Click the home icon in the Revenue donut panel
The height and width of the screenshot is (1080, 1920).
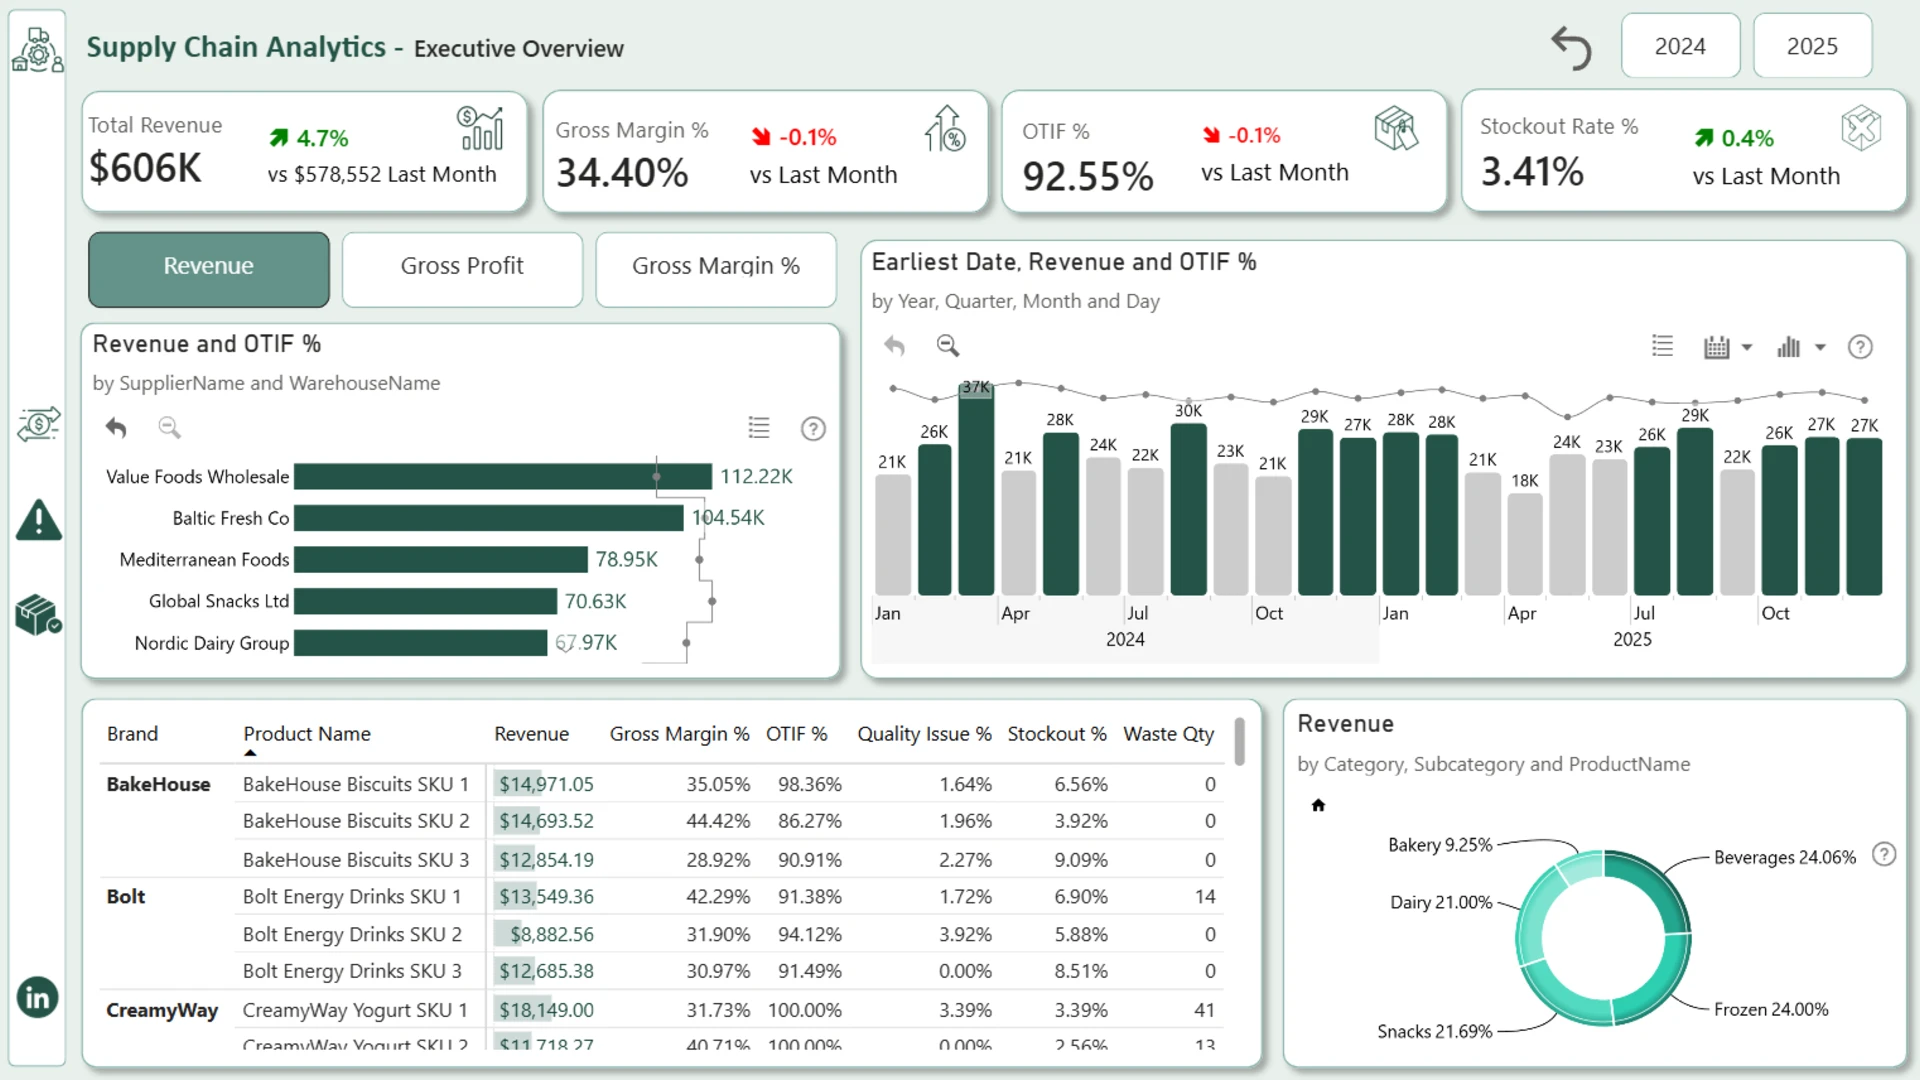pos(1318,805)
